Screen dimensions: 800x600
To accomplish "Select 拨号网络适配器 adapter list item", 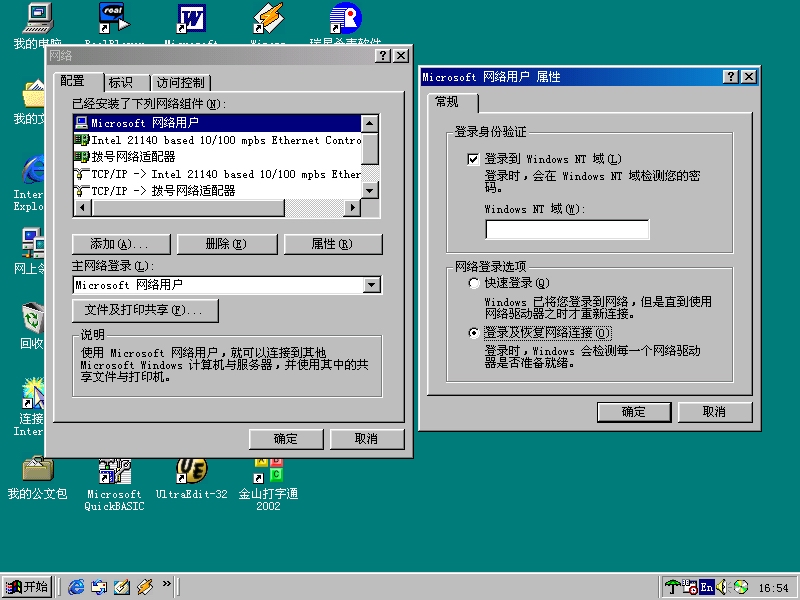I will point(217,157).
